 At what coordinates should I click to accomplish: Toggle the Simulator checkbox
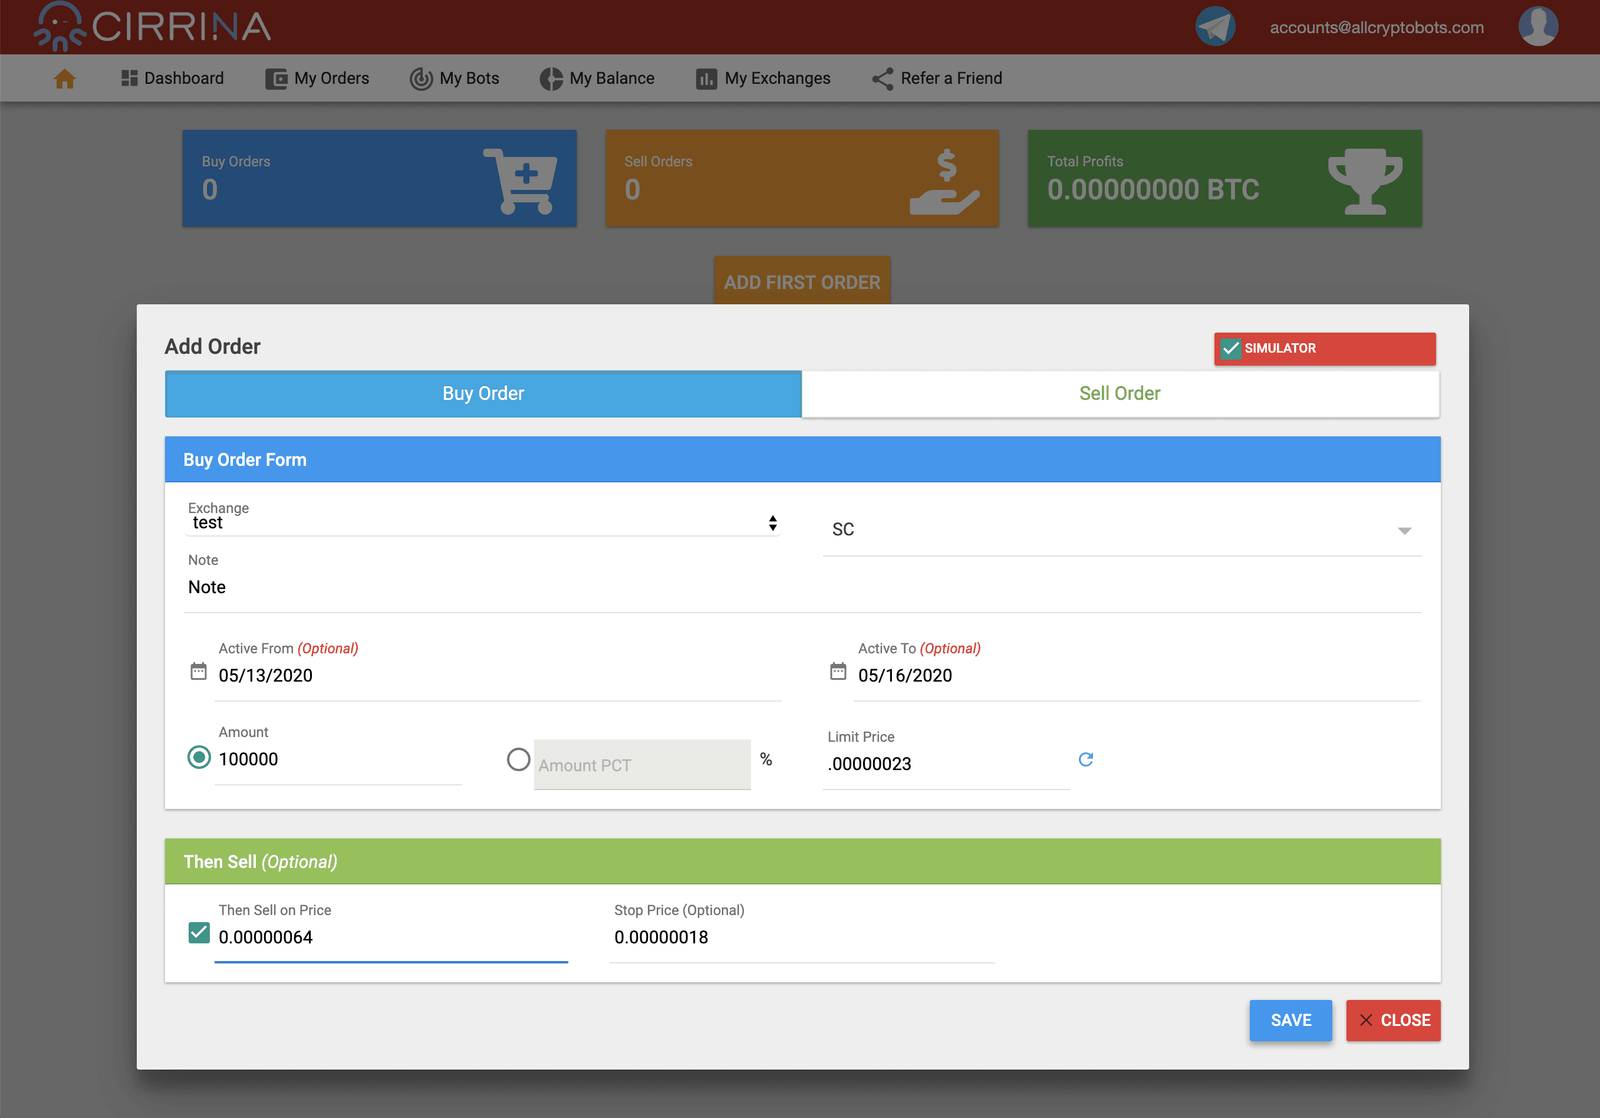tap(1231, 349)
